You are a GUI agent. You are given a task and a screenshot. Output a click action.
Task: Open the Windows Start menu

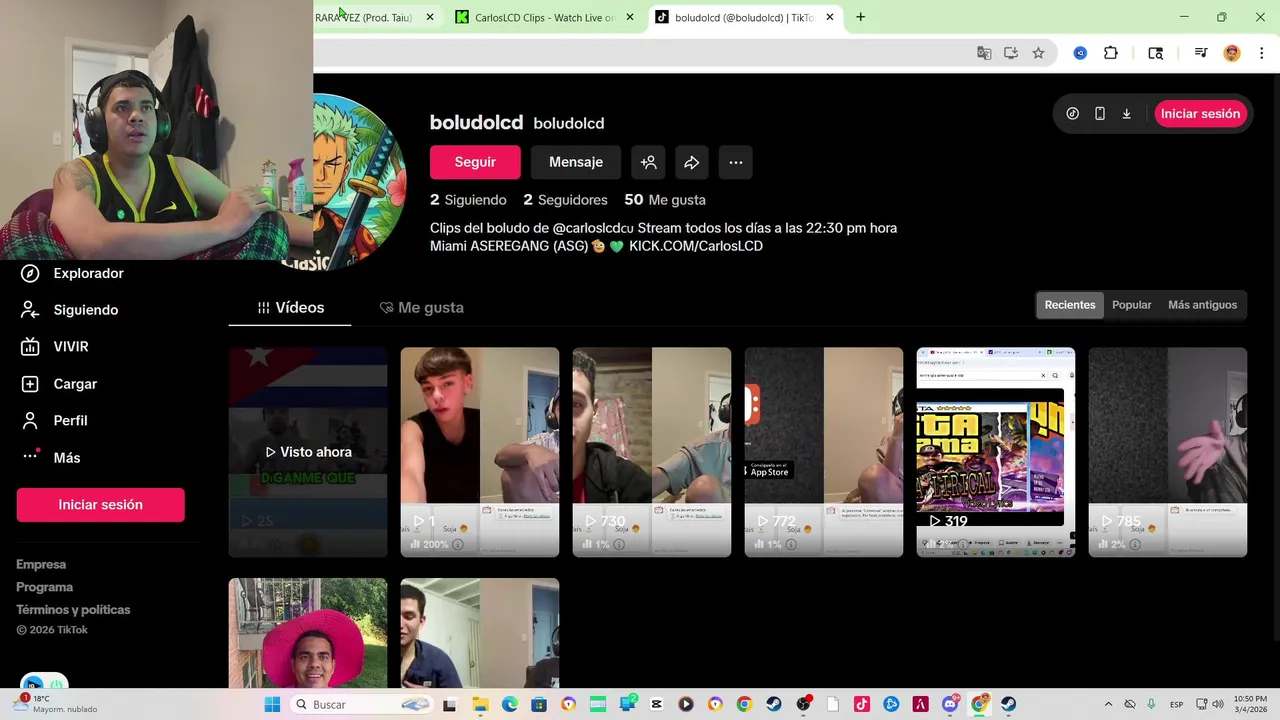(272, 704)
